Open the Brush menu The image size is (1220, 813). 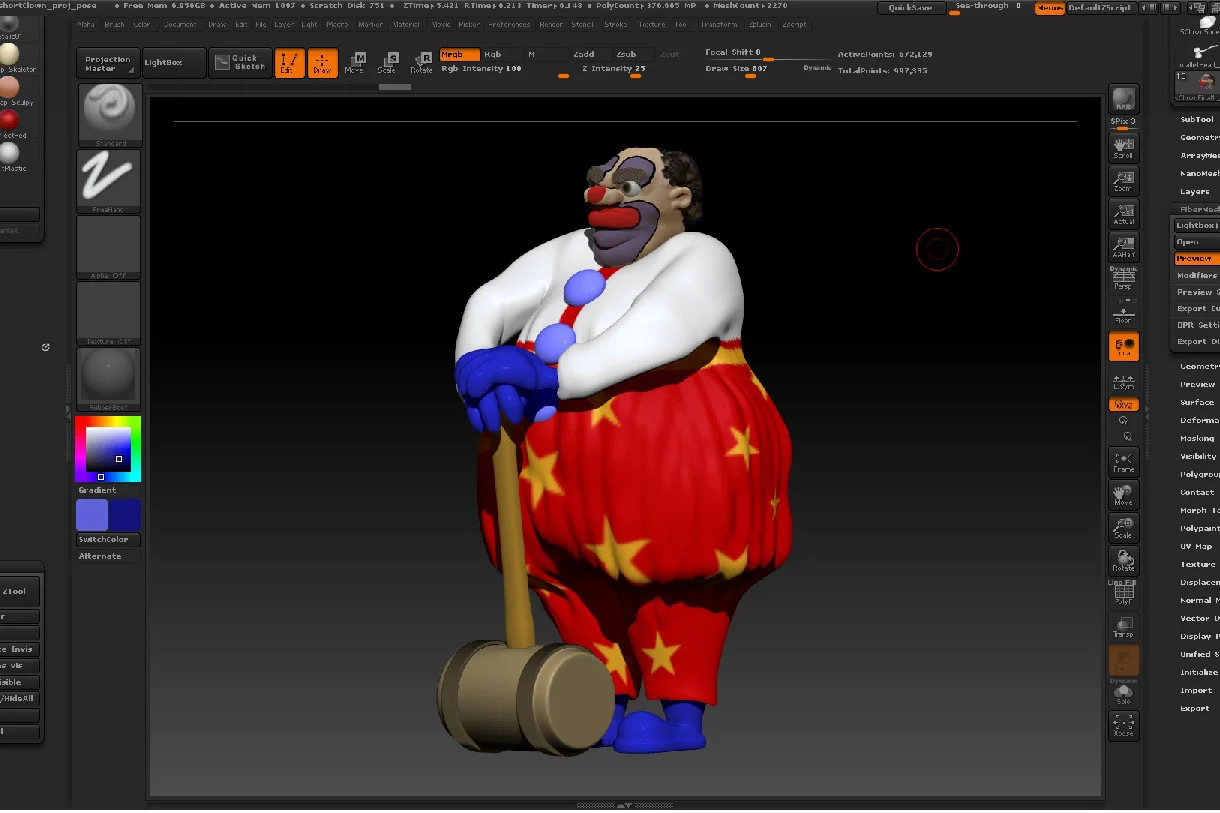(x=114, y=24)
